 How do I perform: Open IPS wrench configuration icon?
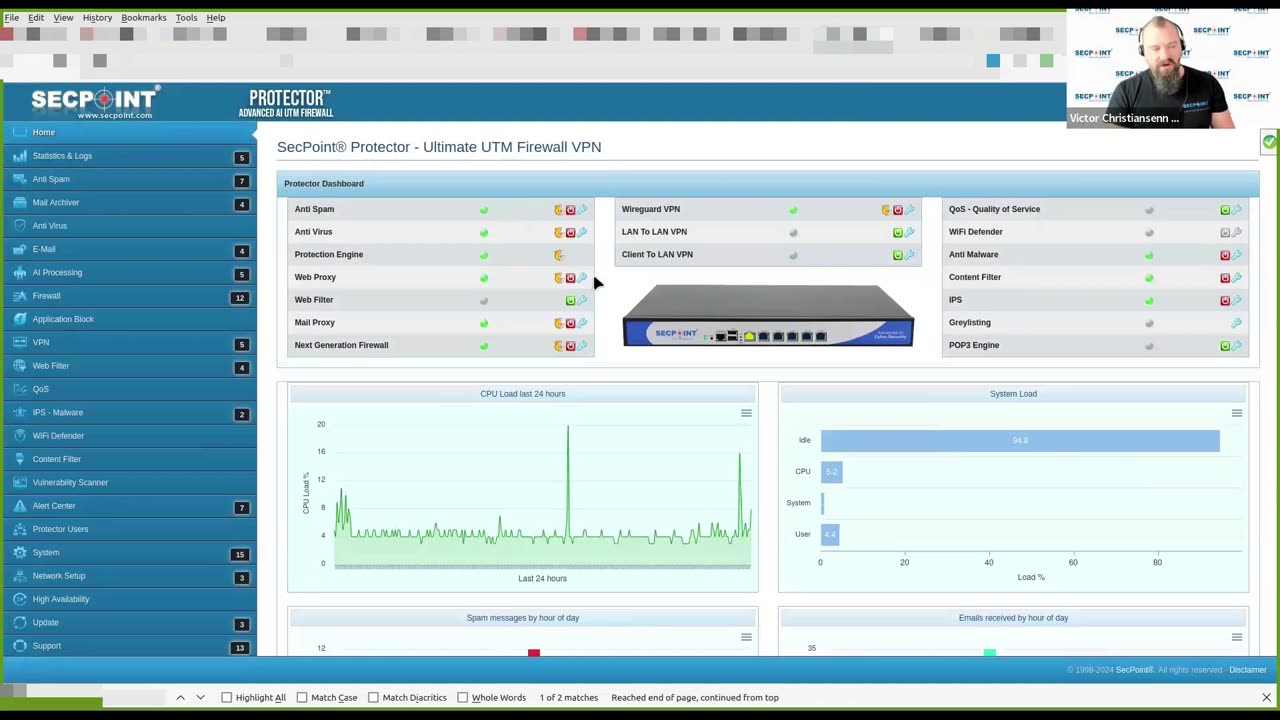[x=1237, y=300]
